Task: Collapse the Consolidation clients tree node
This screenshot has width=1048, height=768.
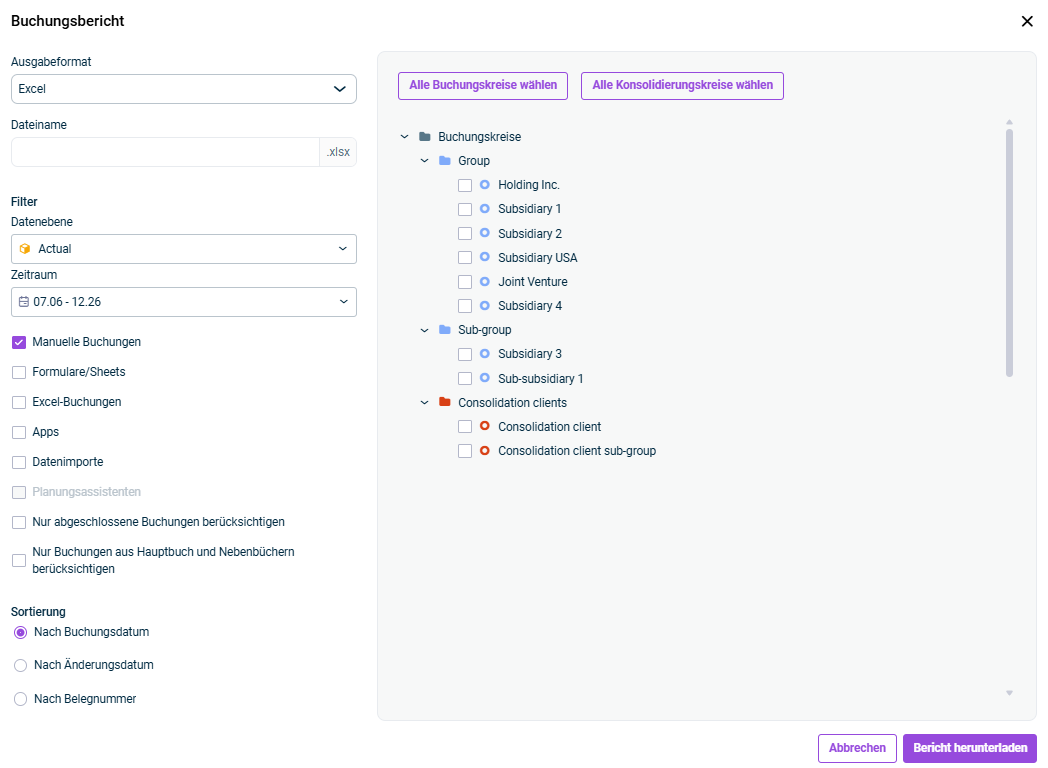Action: point(424,403)
